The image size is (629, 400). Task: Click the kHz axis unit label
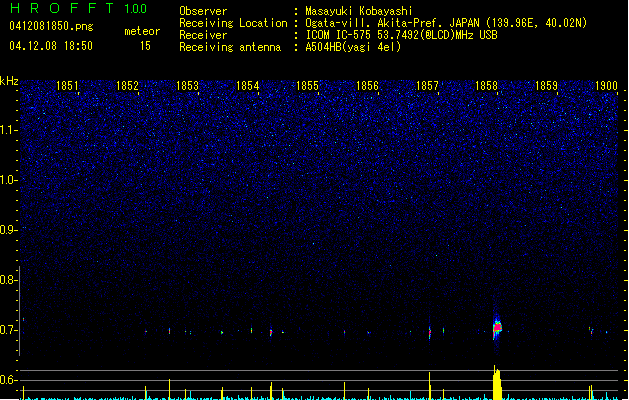(x=9, y=81)
